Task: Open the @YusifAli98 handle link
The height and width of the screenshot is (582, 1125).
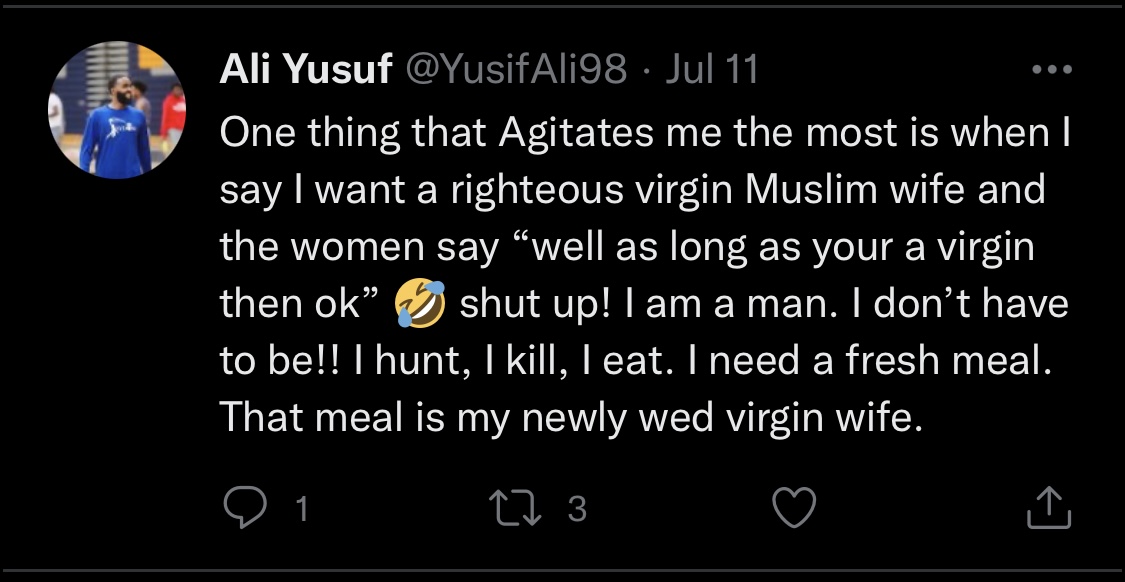Action: pos(513,71)
